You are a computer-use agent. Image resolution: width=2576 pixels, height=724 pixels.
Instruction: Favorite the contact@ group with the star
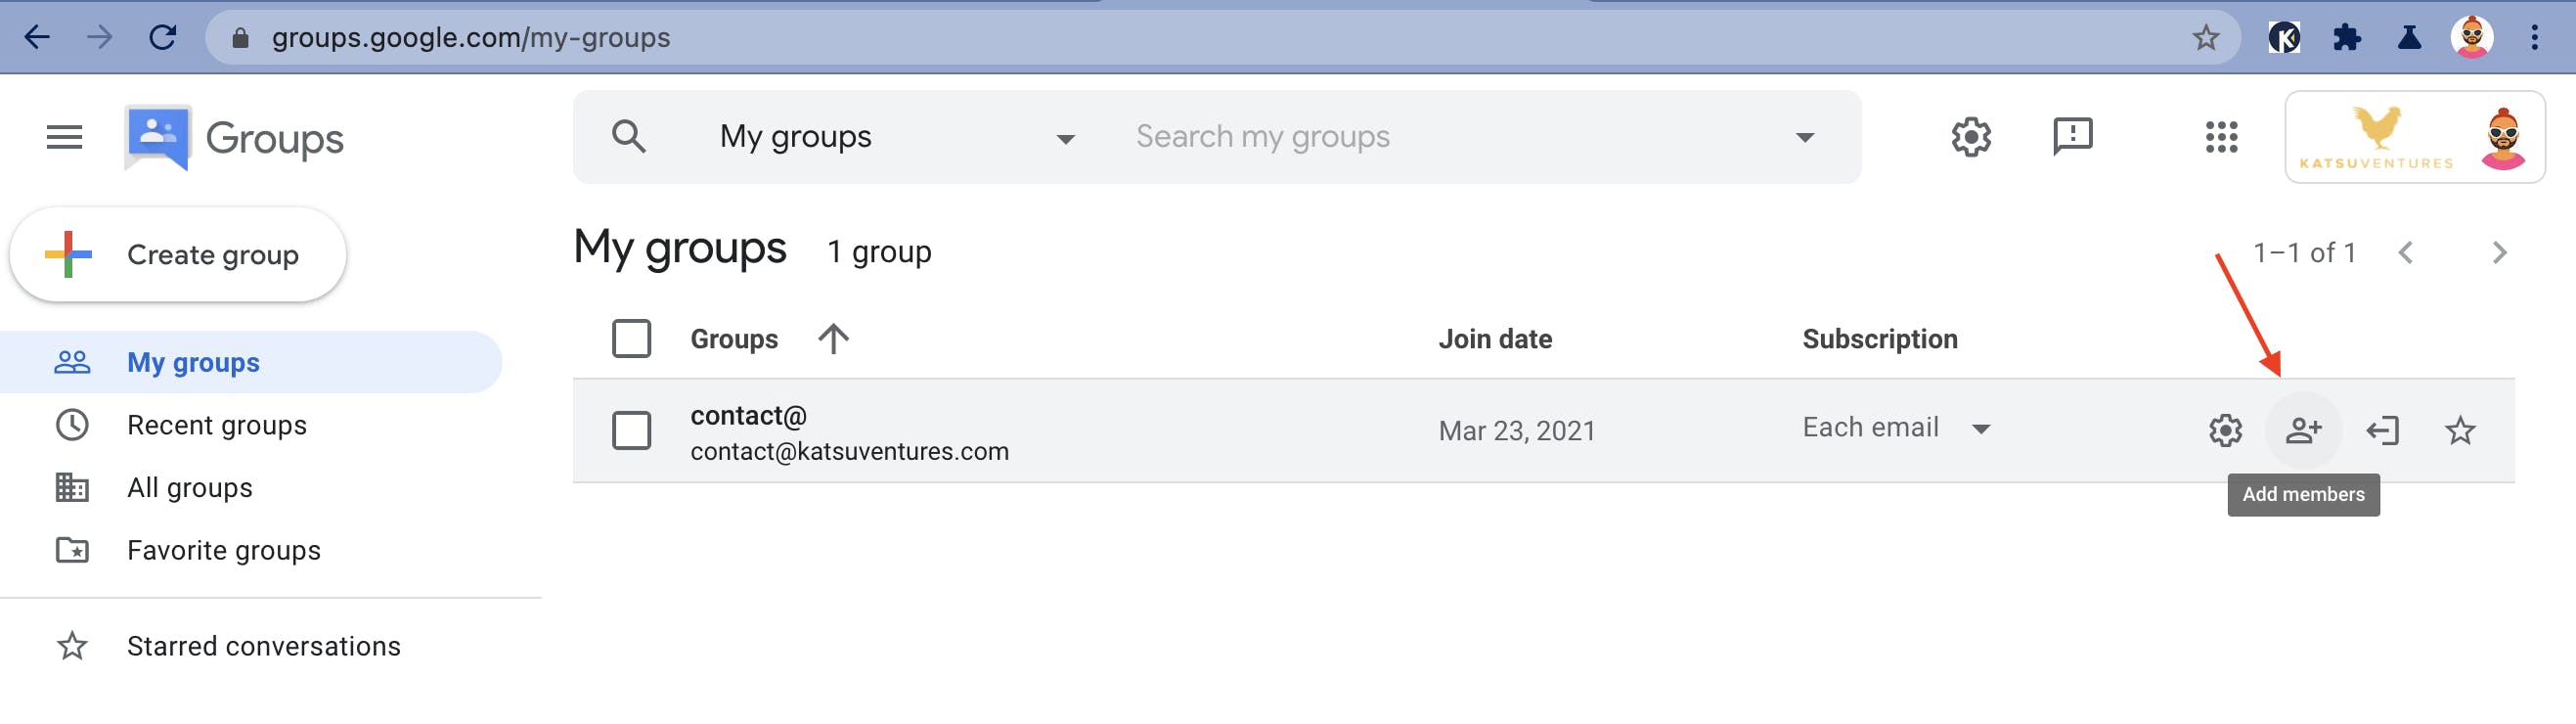2460,431
